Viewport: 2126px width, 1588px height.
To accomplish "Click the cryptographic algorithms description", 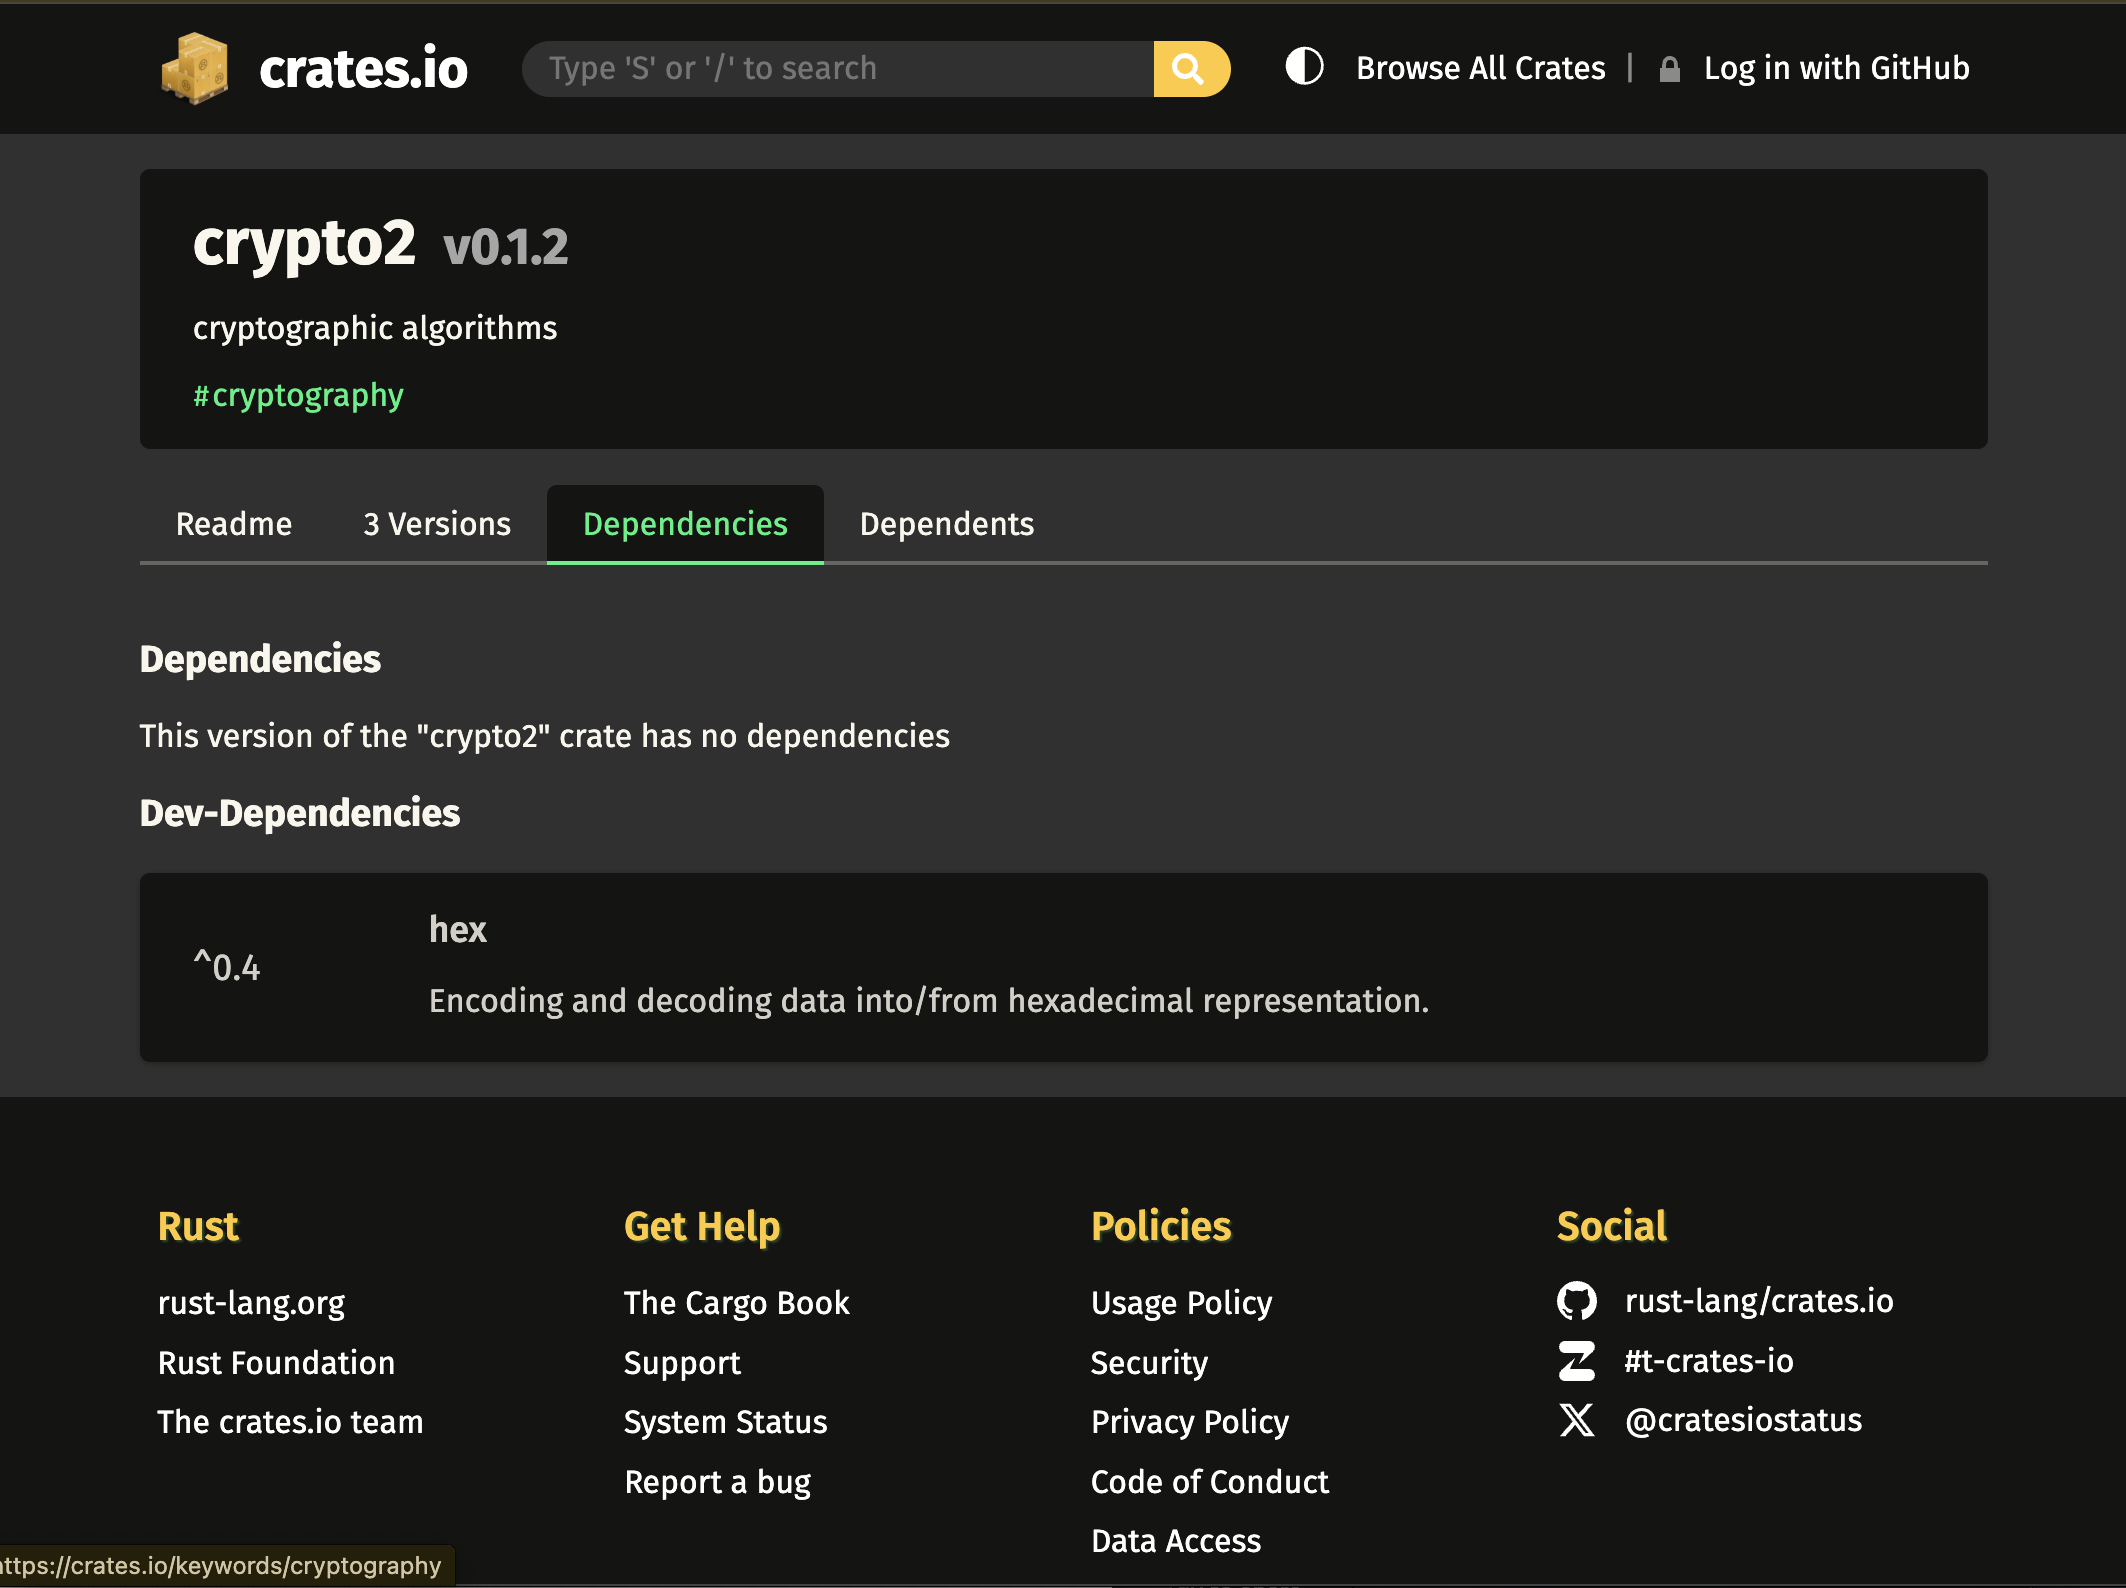I will tap(375, 328).
